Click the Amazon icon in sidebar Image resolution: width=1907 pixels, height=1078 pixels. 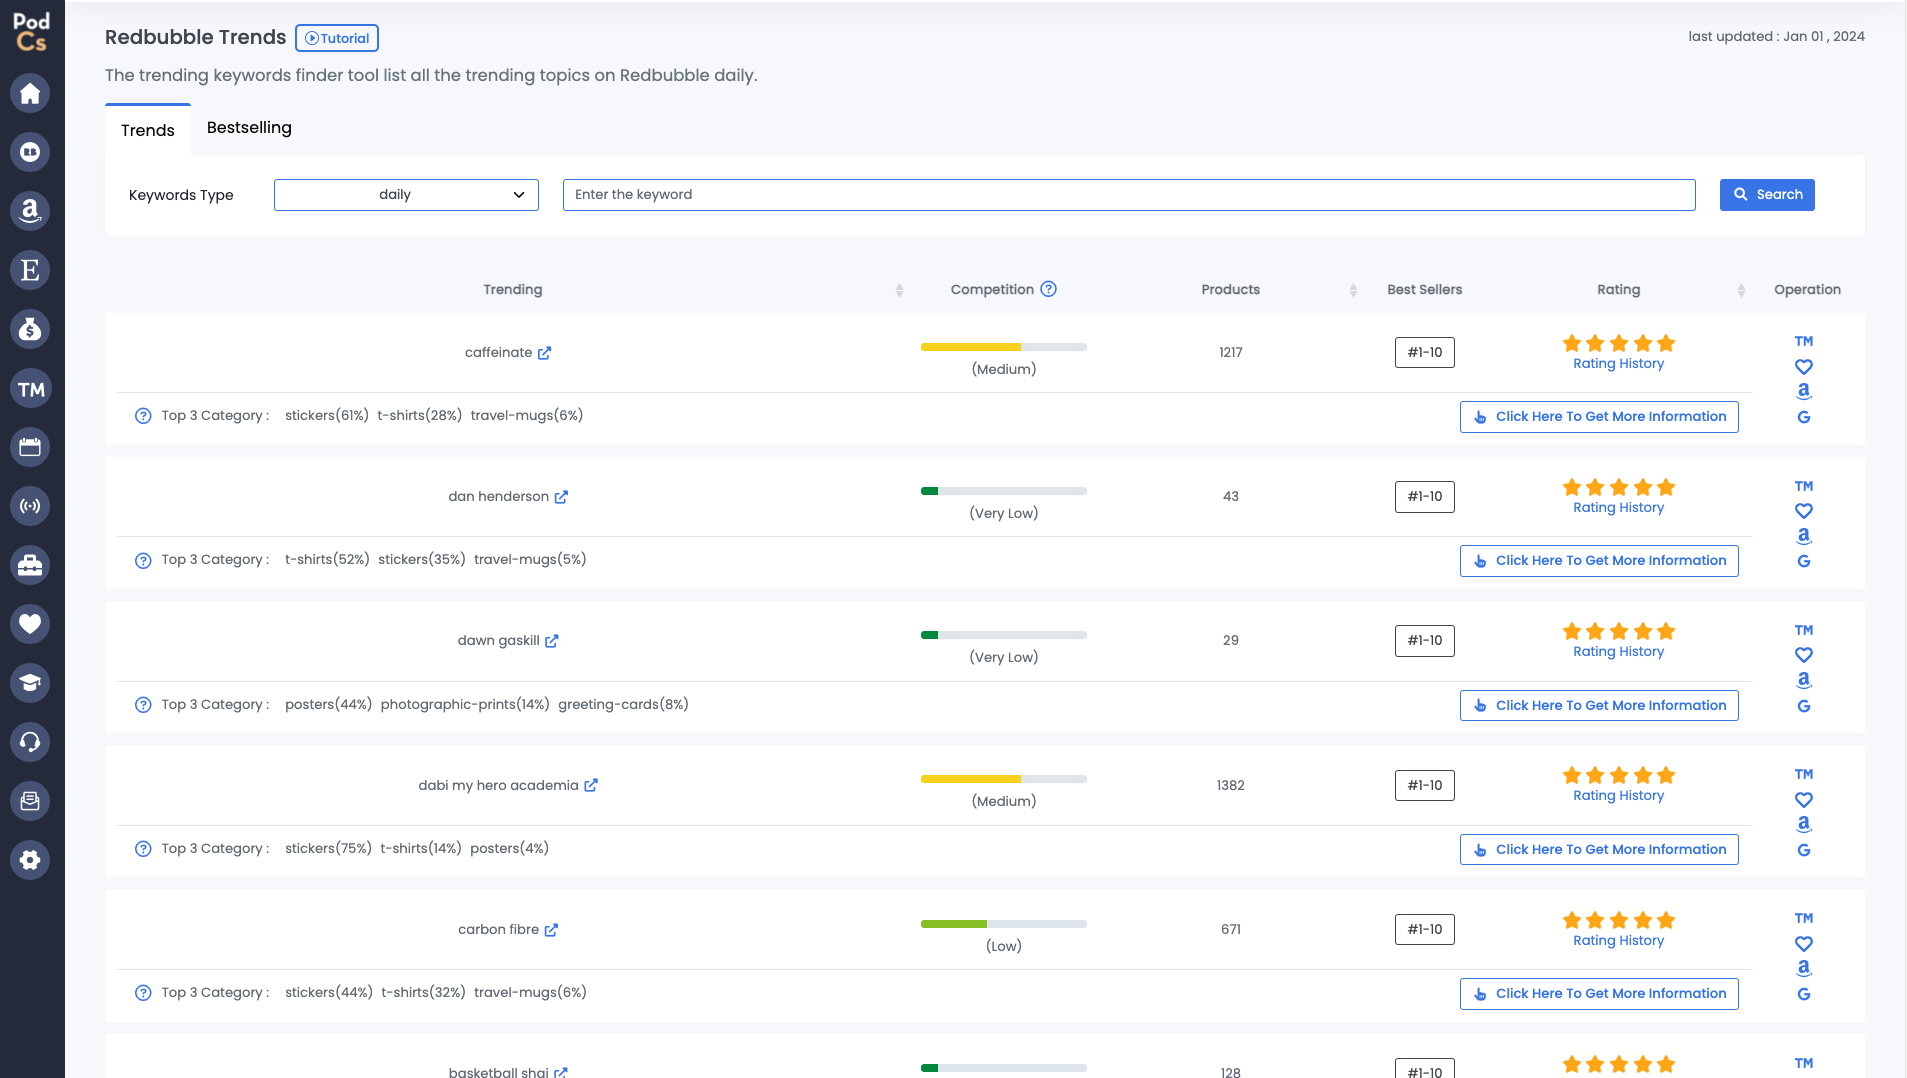[30, 211]
